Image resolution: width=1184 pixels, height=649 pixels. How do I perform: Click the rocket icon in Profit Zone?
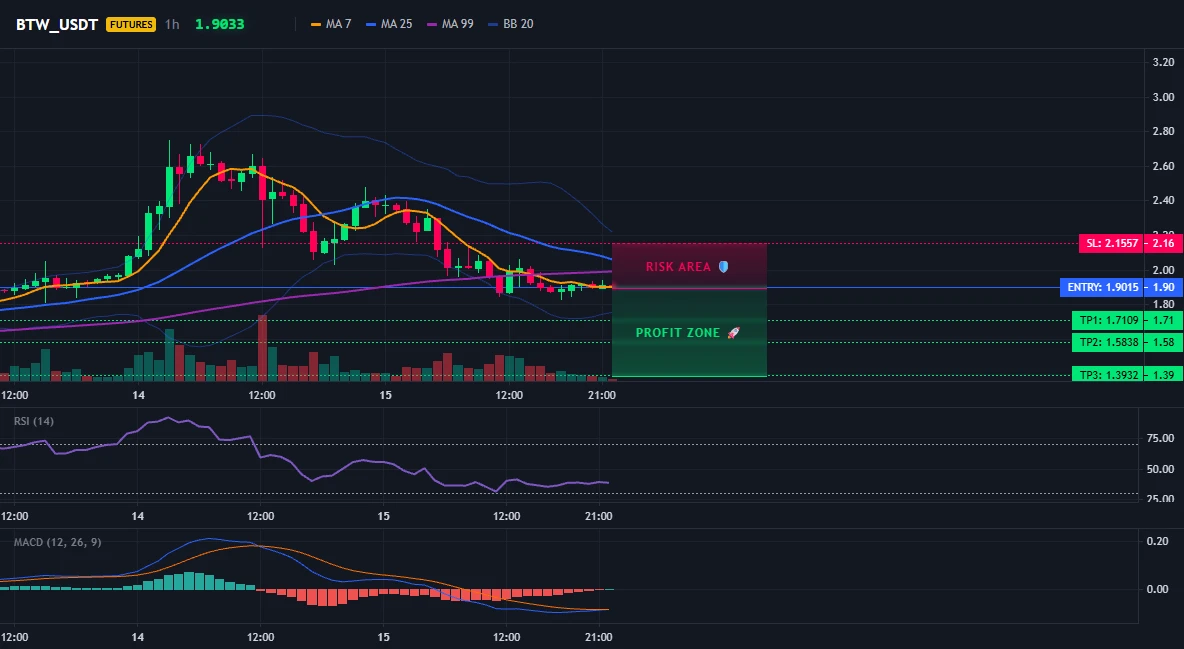[x=733, y=332]
